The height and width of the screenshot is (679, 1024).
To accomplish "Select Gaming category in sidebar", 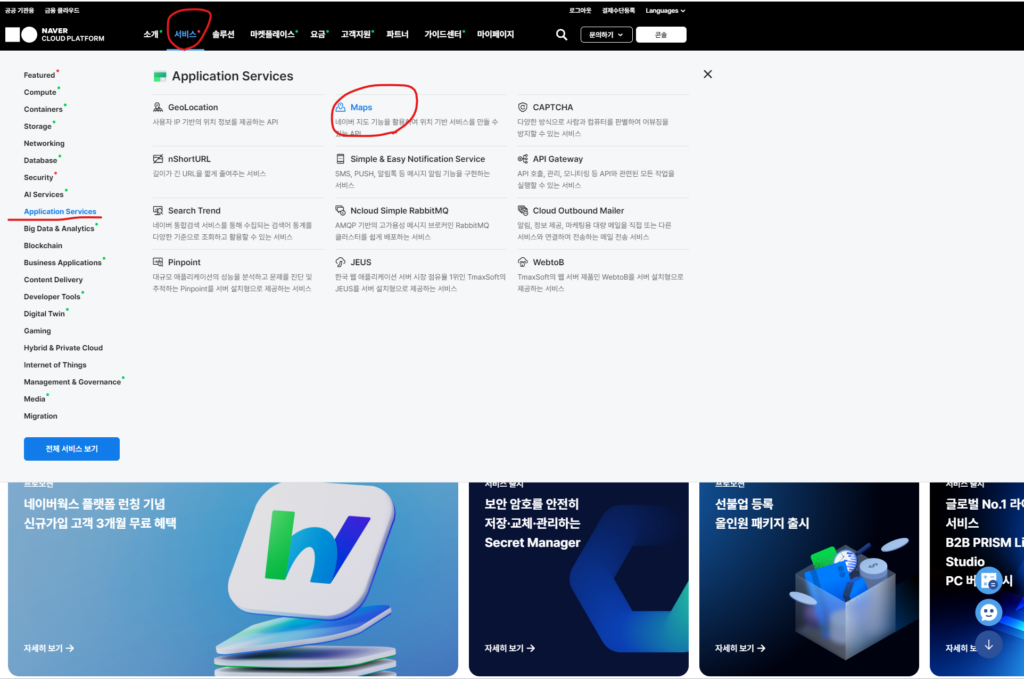I will (37, 330).
